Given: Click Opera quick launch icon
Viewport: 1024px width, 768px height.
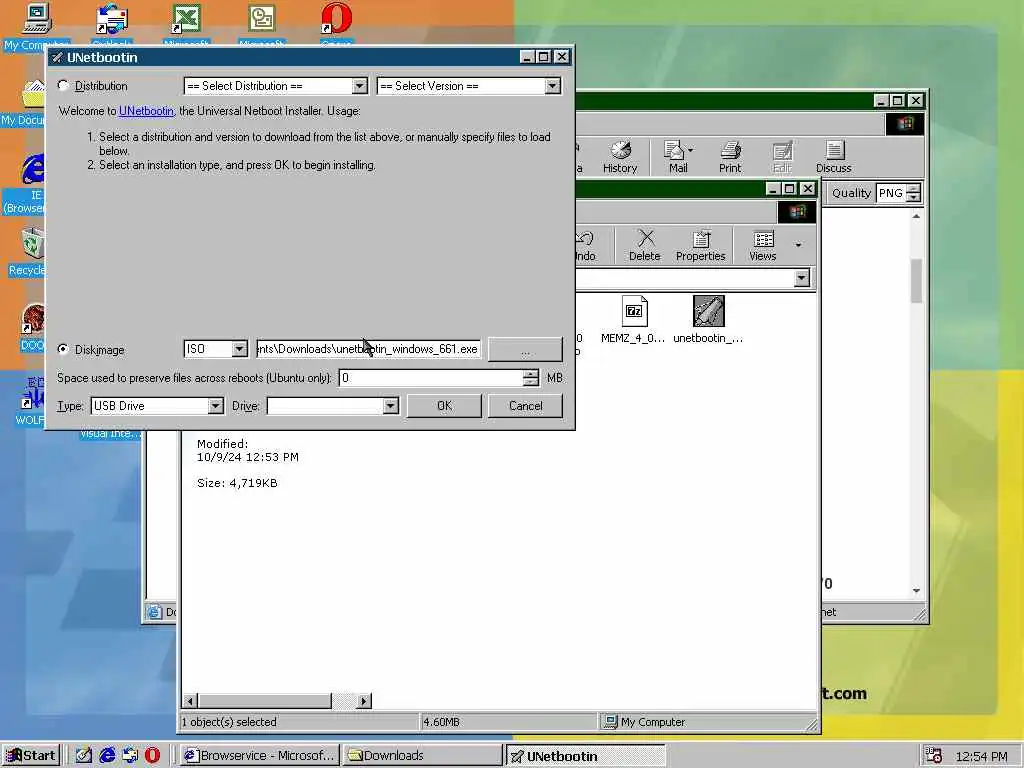Looking at the screenshot, I should 152,756.
